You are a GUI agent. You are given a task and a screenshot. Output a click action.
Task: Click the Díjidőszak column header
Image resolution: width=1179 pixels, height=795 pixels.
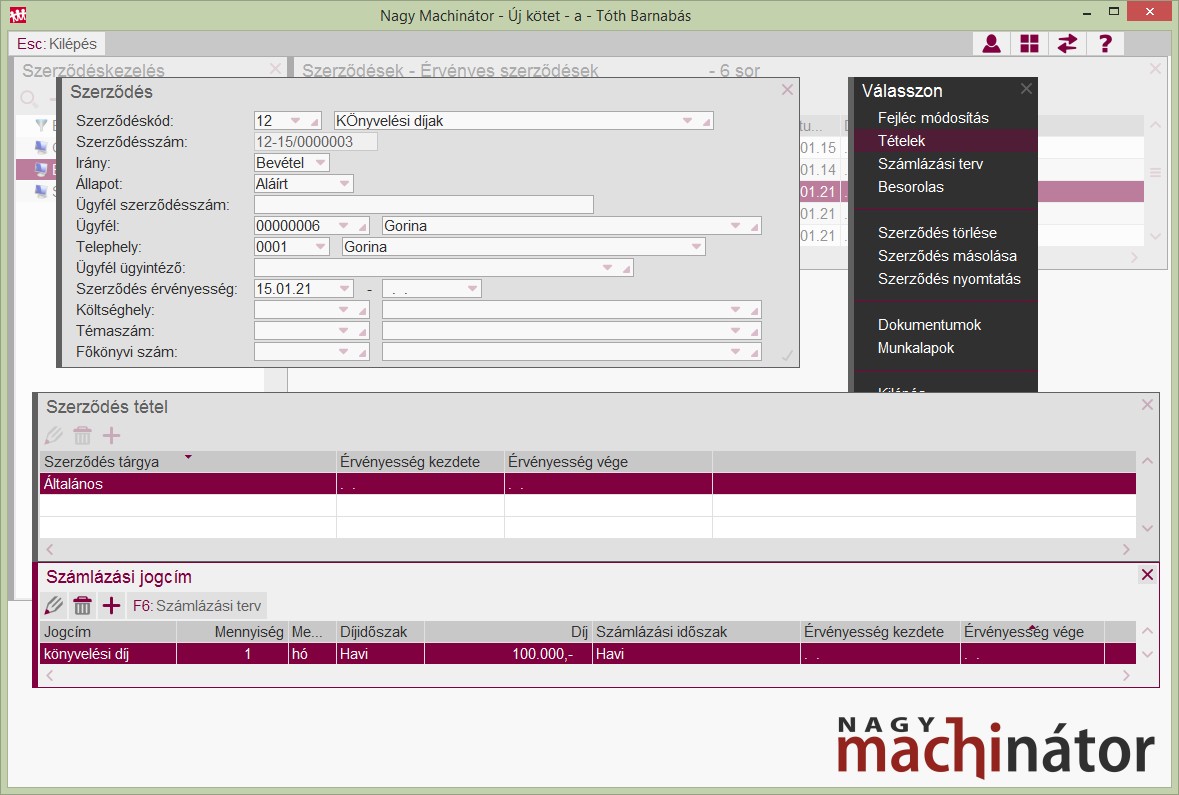(380, 632)
